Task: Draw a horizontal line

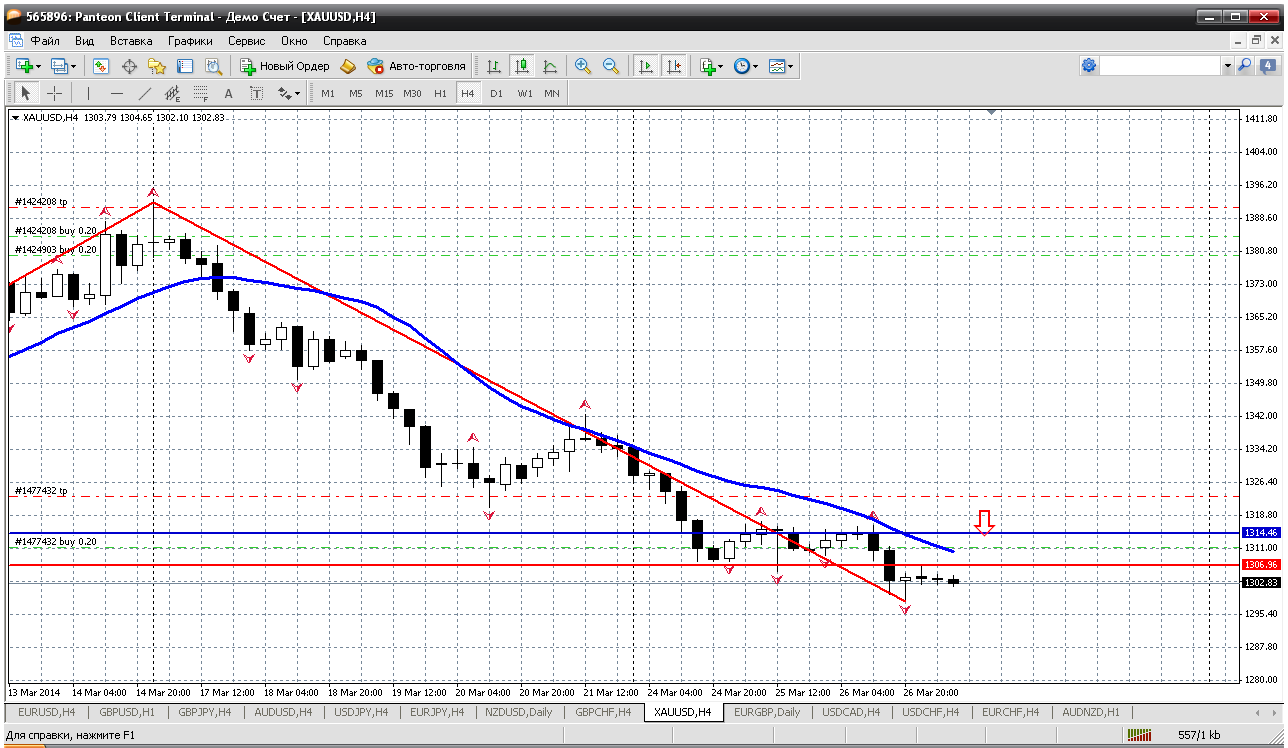Action: click(116, 93)
